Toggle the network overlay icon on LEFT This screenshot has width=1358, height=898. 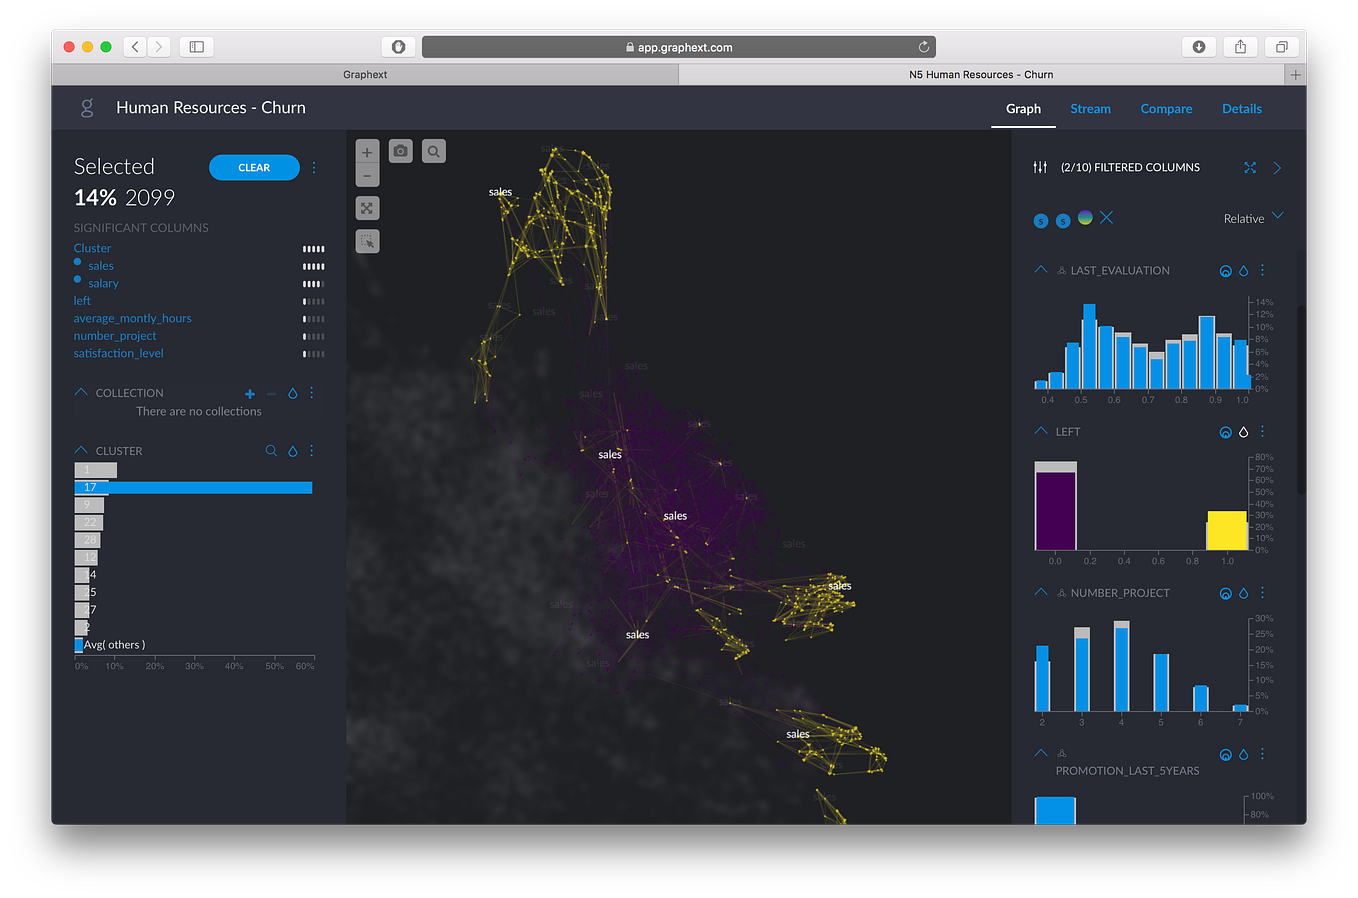[x=1225, y=431]
